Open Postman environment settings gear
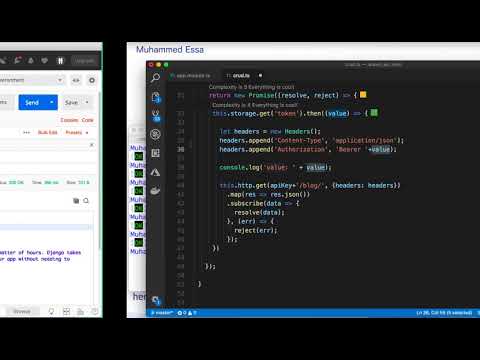The image size is (480, 360). pos(92,80)
